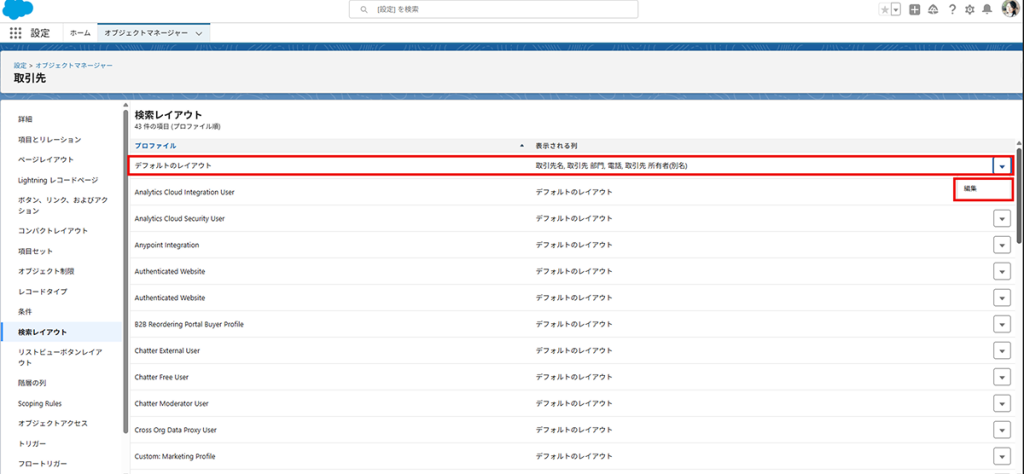Switch to the ホーム tab
Viewport: 1024px width, 474px height.
tap(80, 33)
